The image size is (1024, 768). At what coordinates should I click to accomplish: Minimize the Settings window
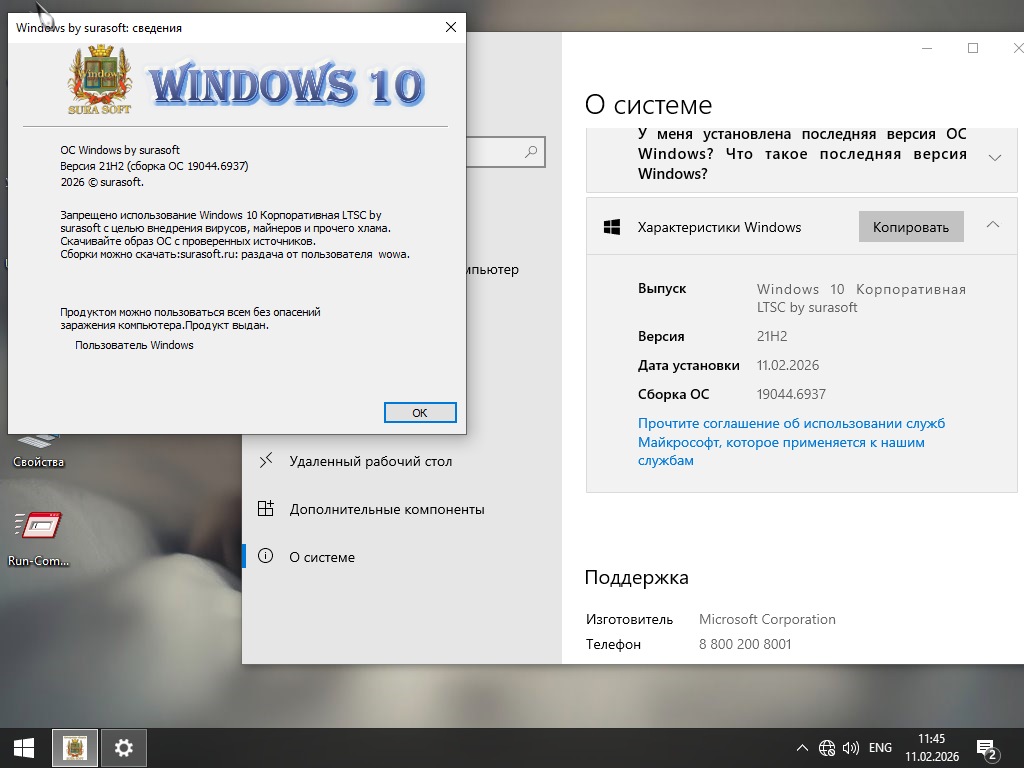click(x=927, y=48)
